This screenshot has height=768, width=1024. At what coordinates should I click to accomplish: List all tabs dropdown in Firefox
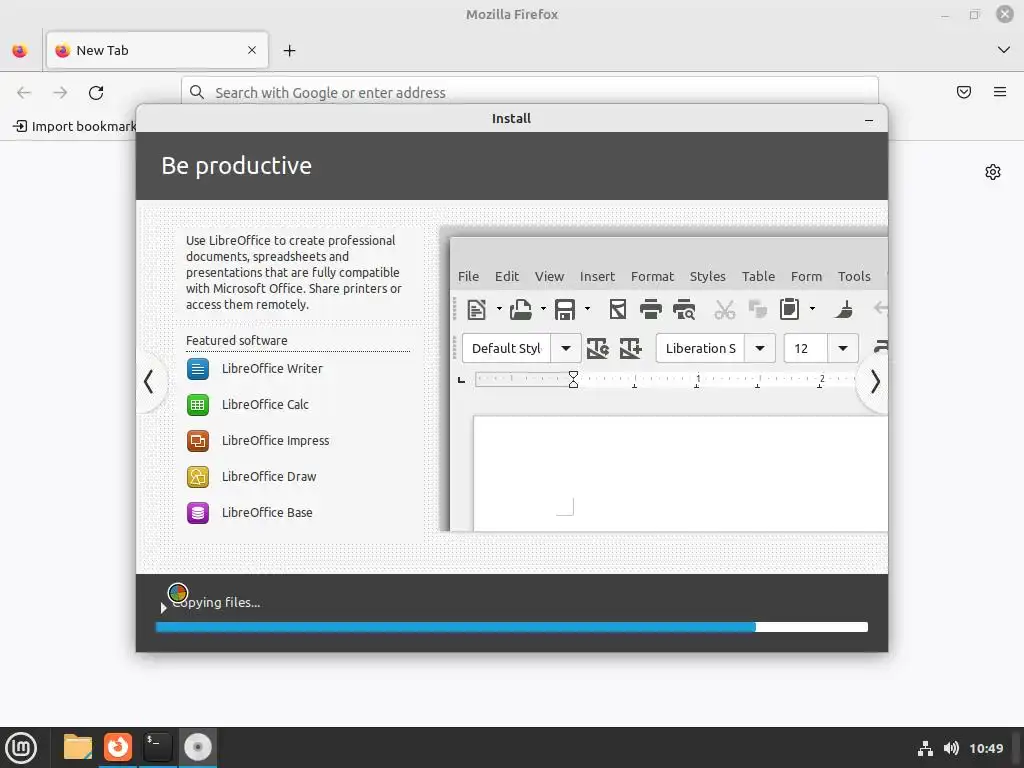[1004, 50]
